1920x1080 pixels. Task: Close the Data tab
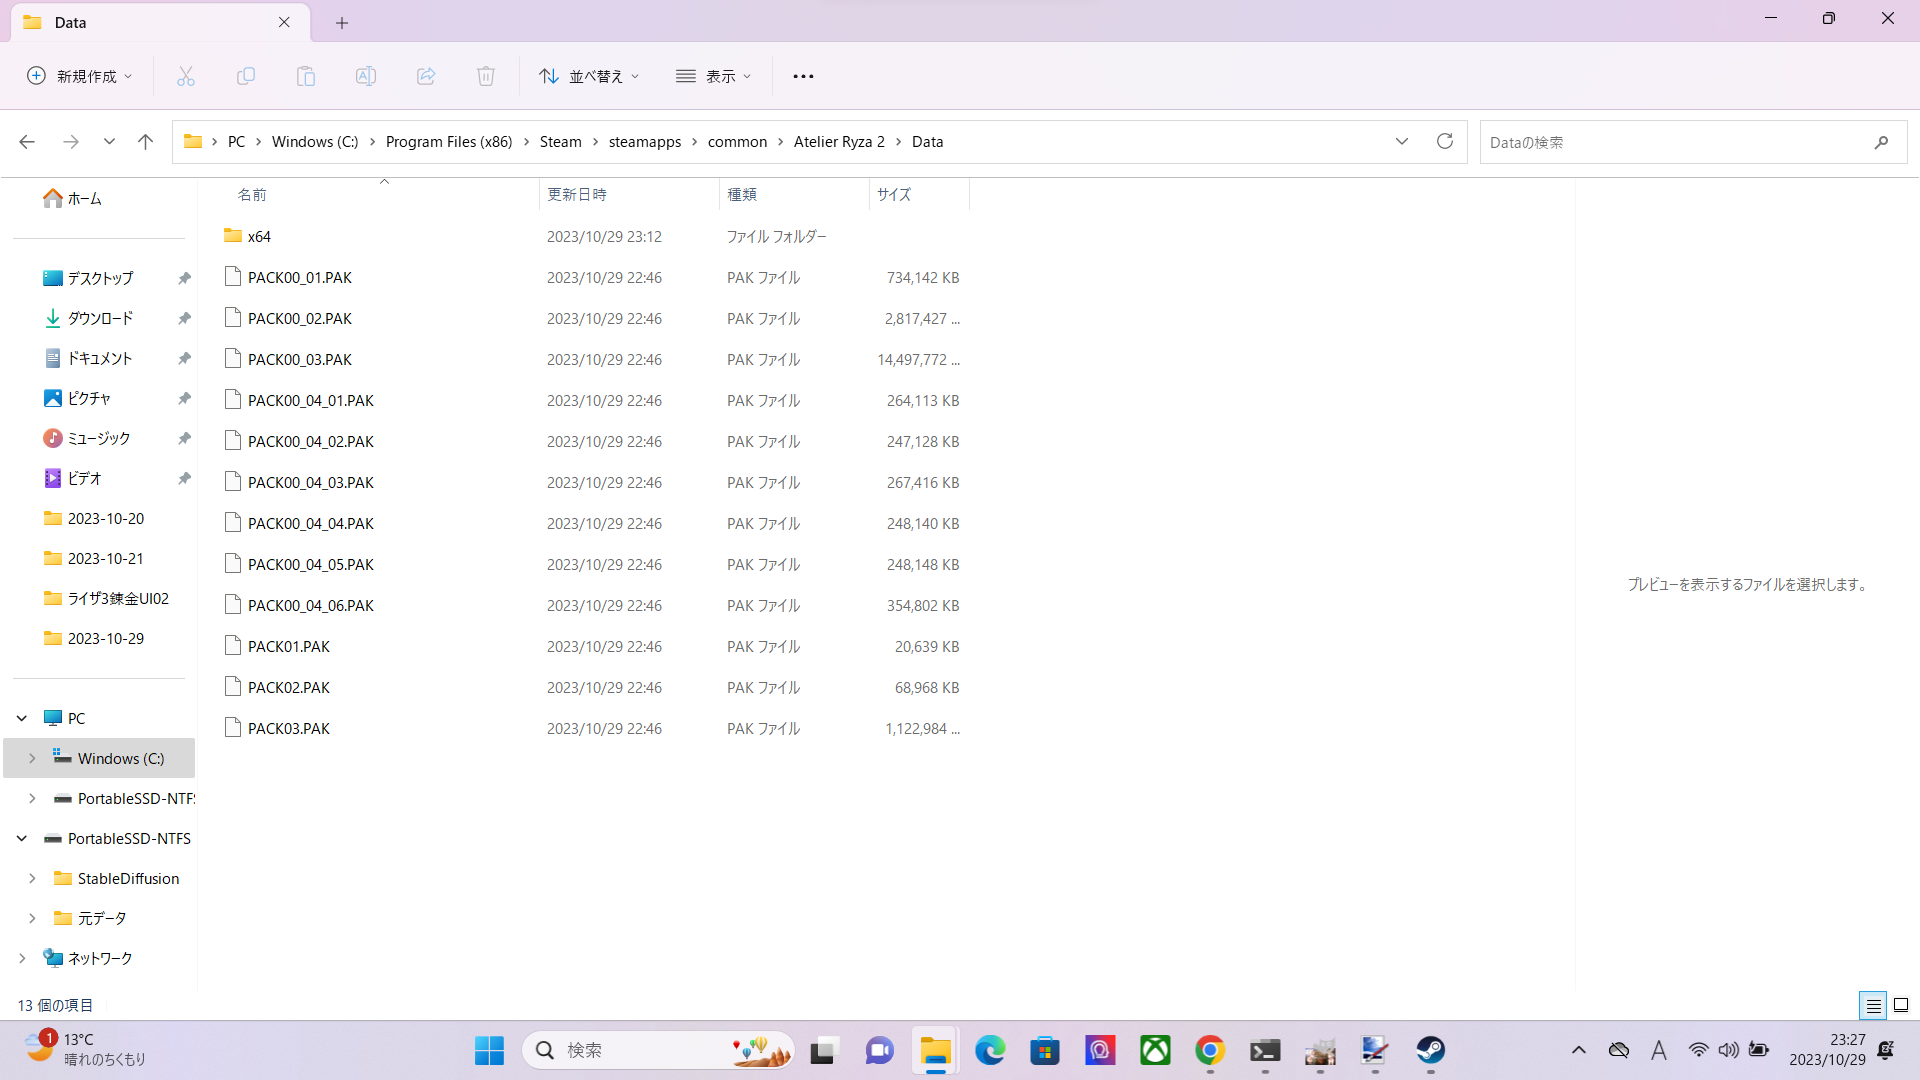coord(284,22)
